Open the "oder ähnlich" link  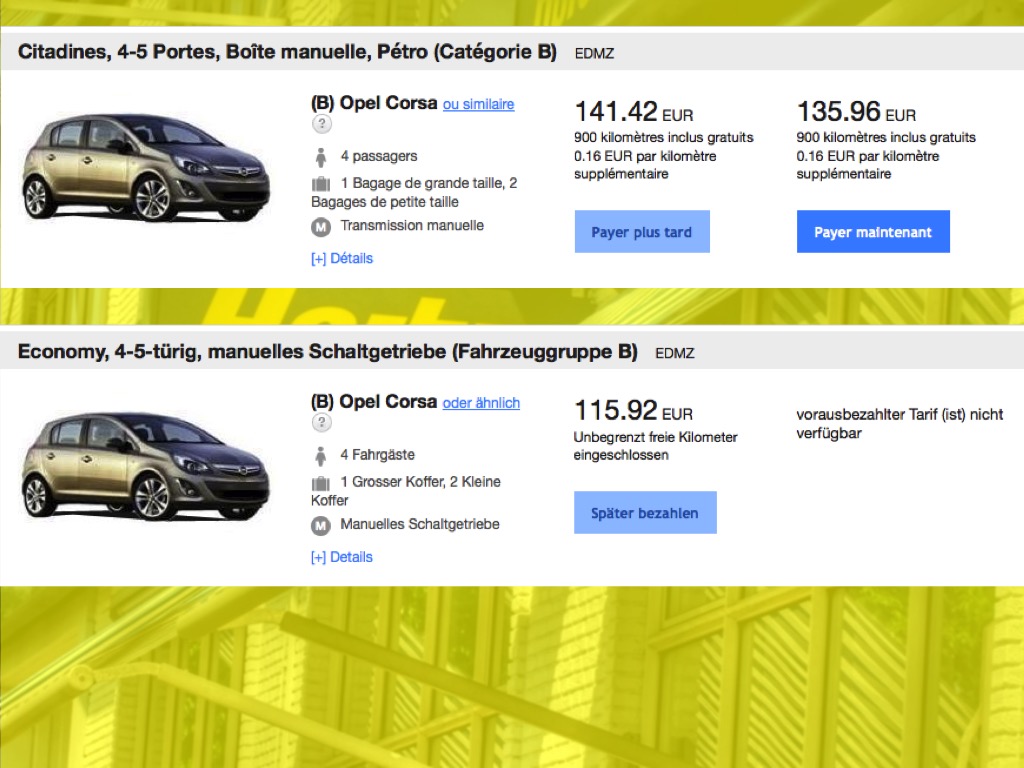pyautogui.click(x=481, y=403)
